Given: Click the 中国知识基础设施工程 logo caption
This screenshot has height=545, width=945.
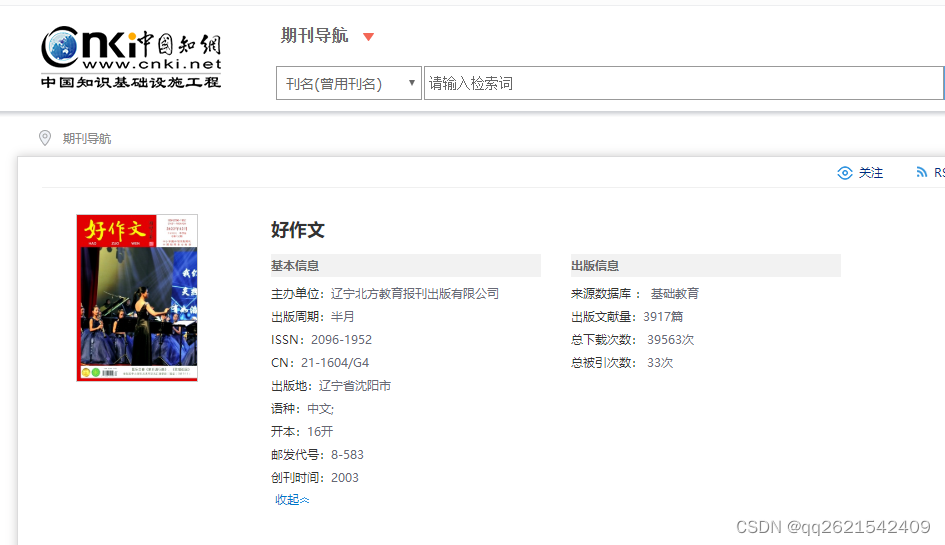Looking at the screenshot, I should point(131,82).
